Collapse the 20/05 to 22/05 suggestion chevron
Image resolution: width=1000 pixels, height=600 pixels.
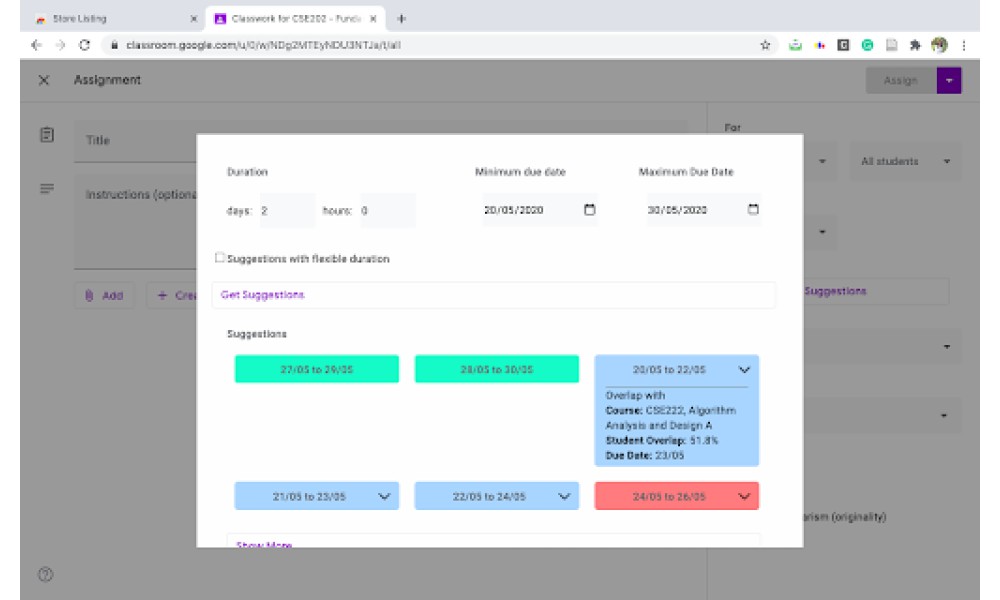click(x=744, y=369)
